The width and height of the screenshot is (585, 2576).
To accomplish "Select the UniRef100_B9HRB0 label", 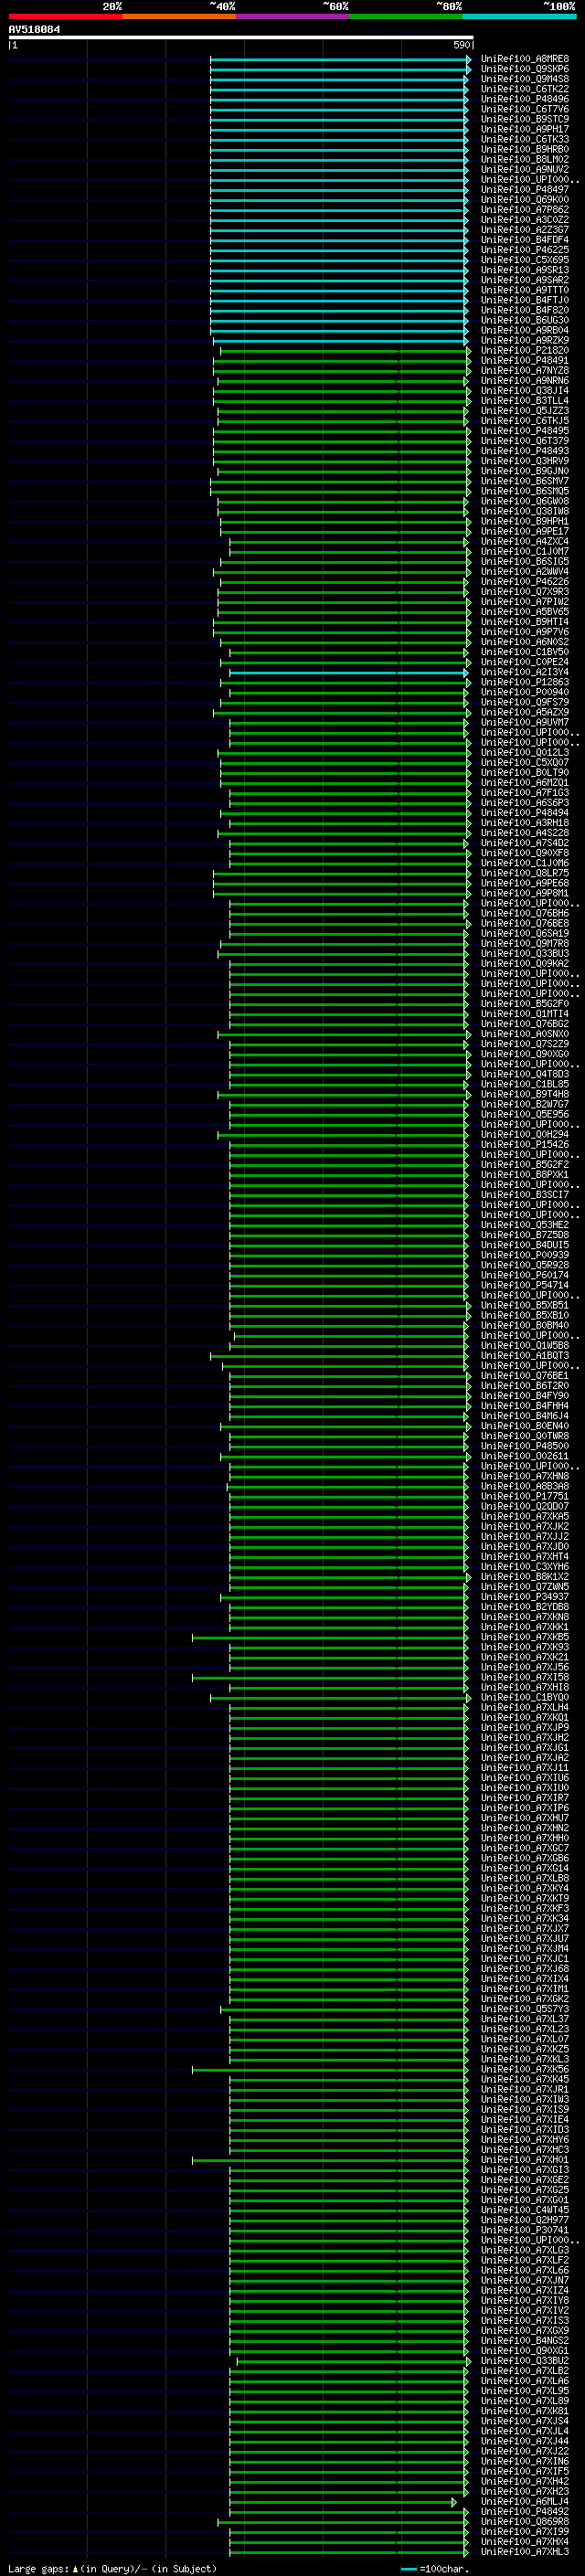I will coord(524,149).
